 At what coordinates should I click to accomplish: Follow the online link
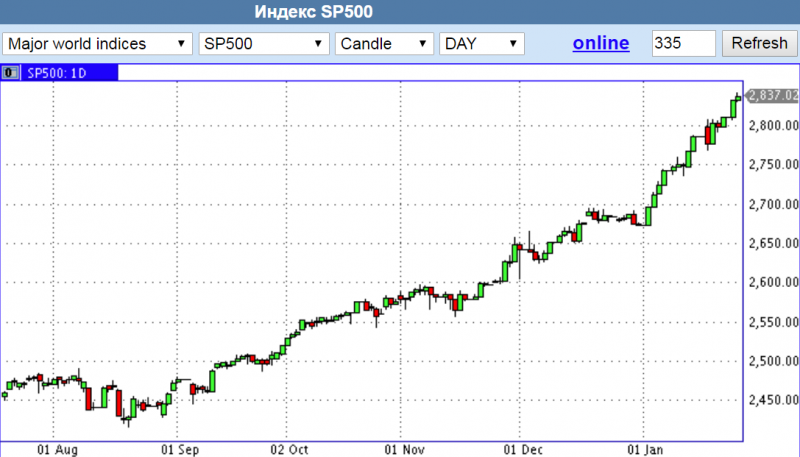(x=600, y=43)
